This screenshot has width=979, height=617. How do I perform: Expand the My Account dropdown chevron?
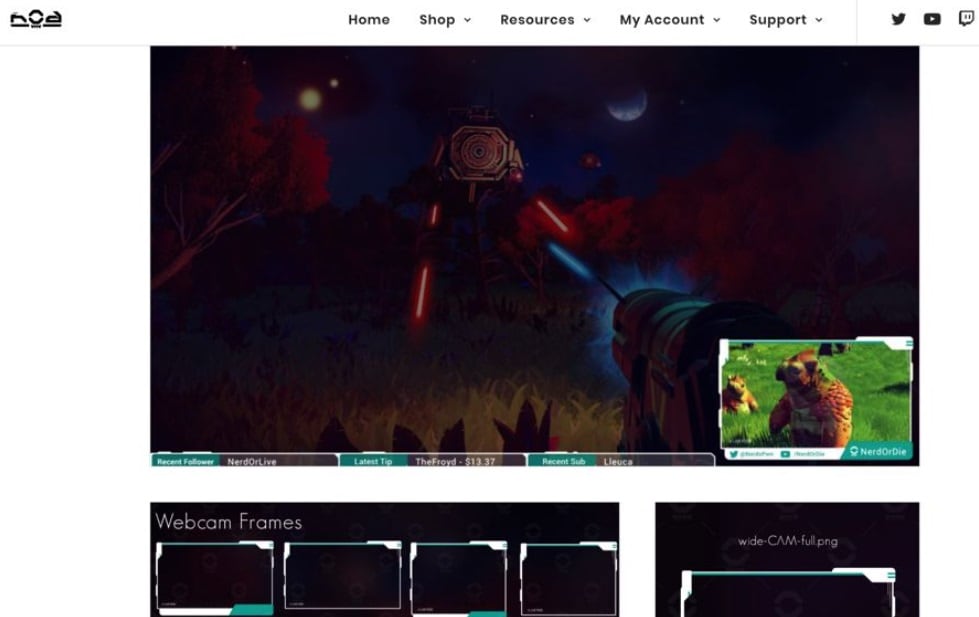(716, 20)
